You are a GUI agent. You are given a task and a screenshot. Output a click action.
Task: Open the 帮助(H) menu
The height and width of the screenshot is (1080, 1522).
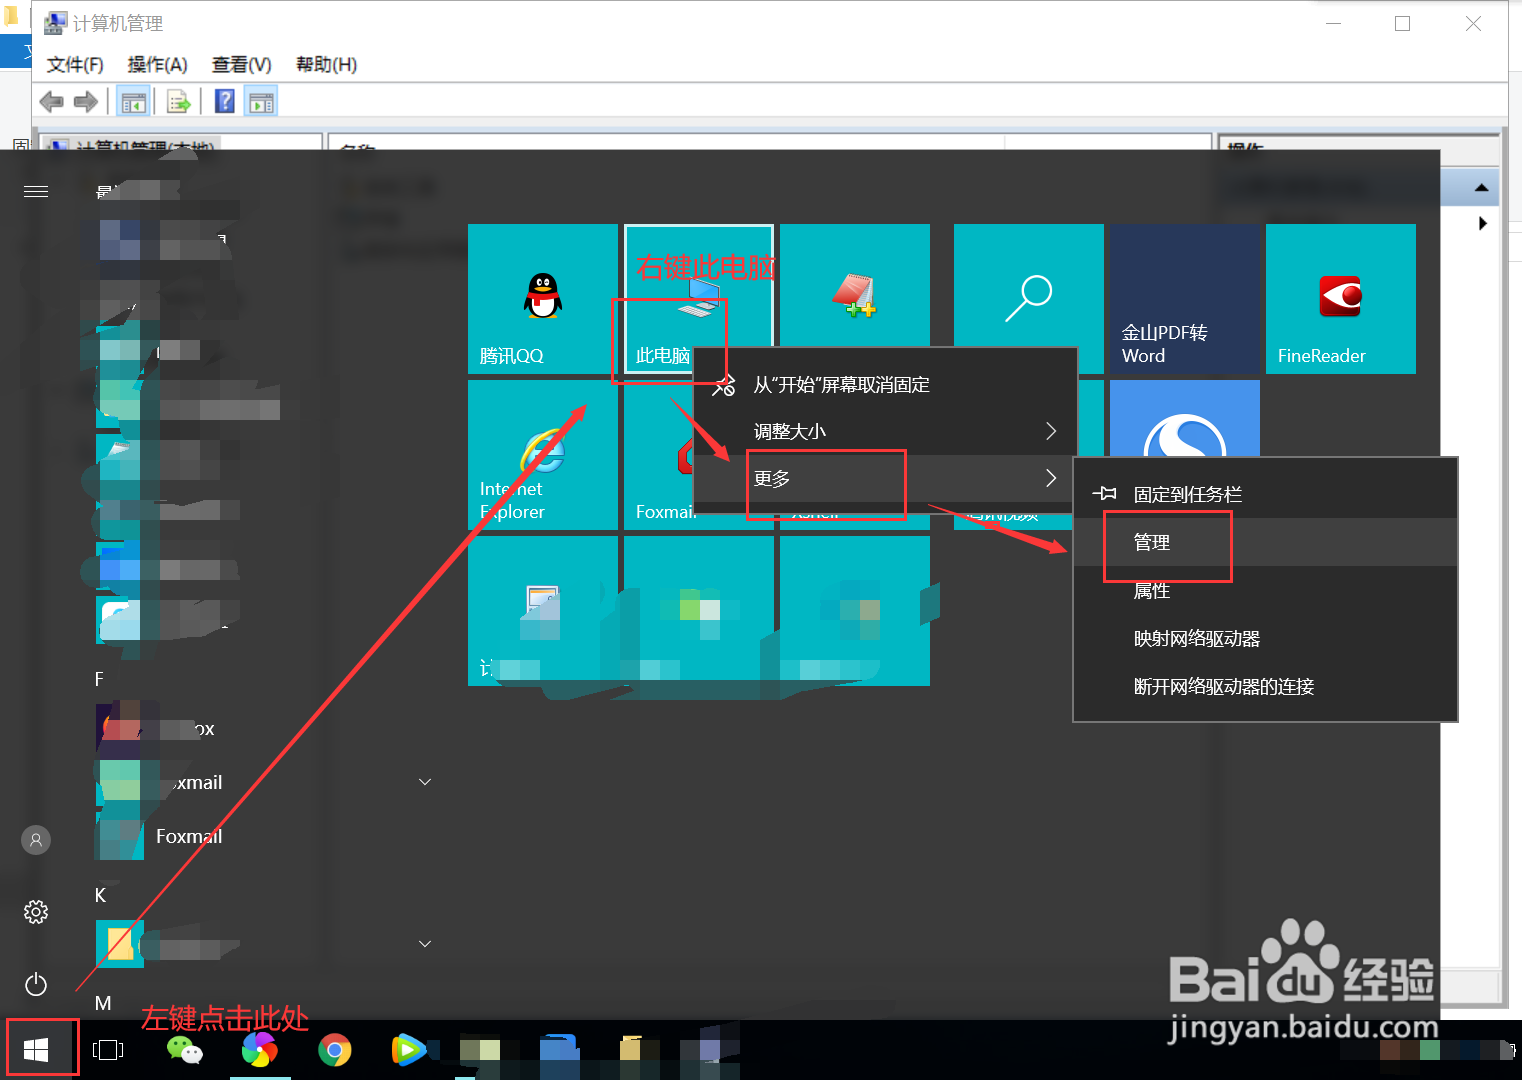tap(326, 65)
